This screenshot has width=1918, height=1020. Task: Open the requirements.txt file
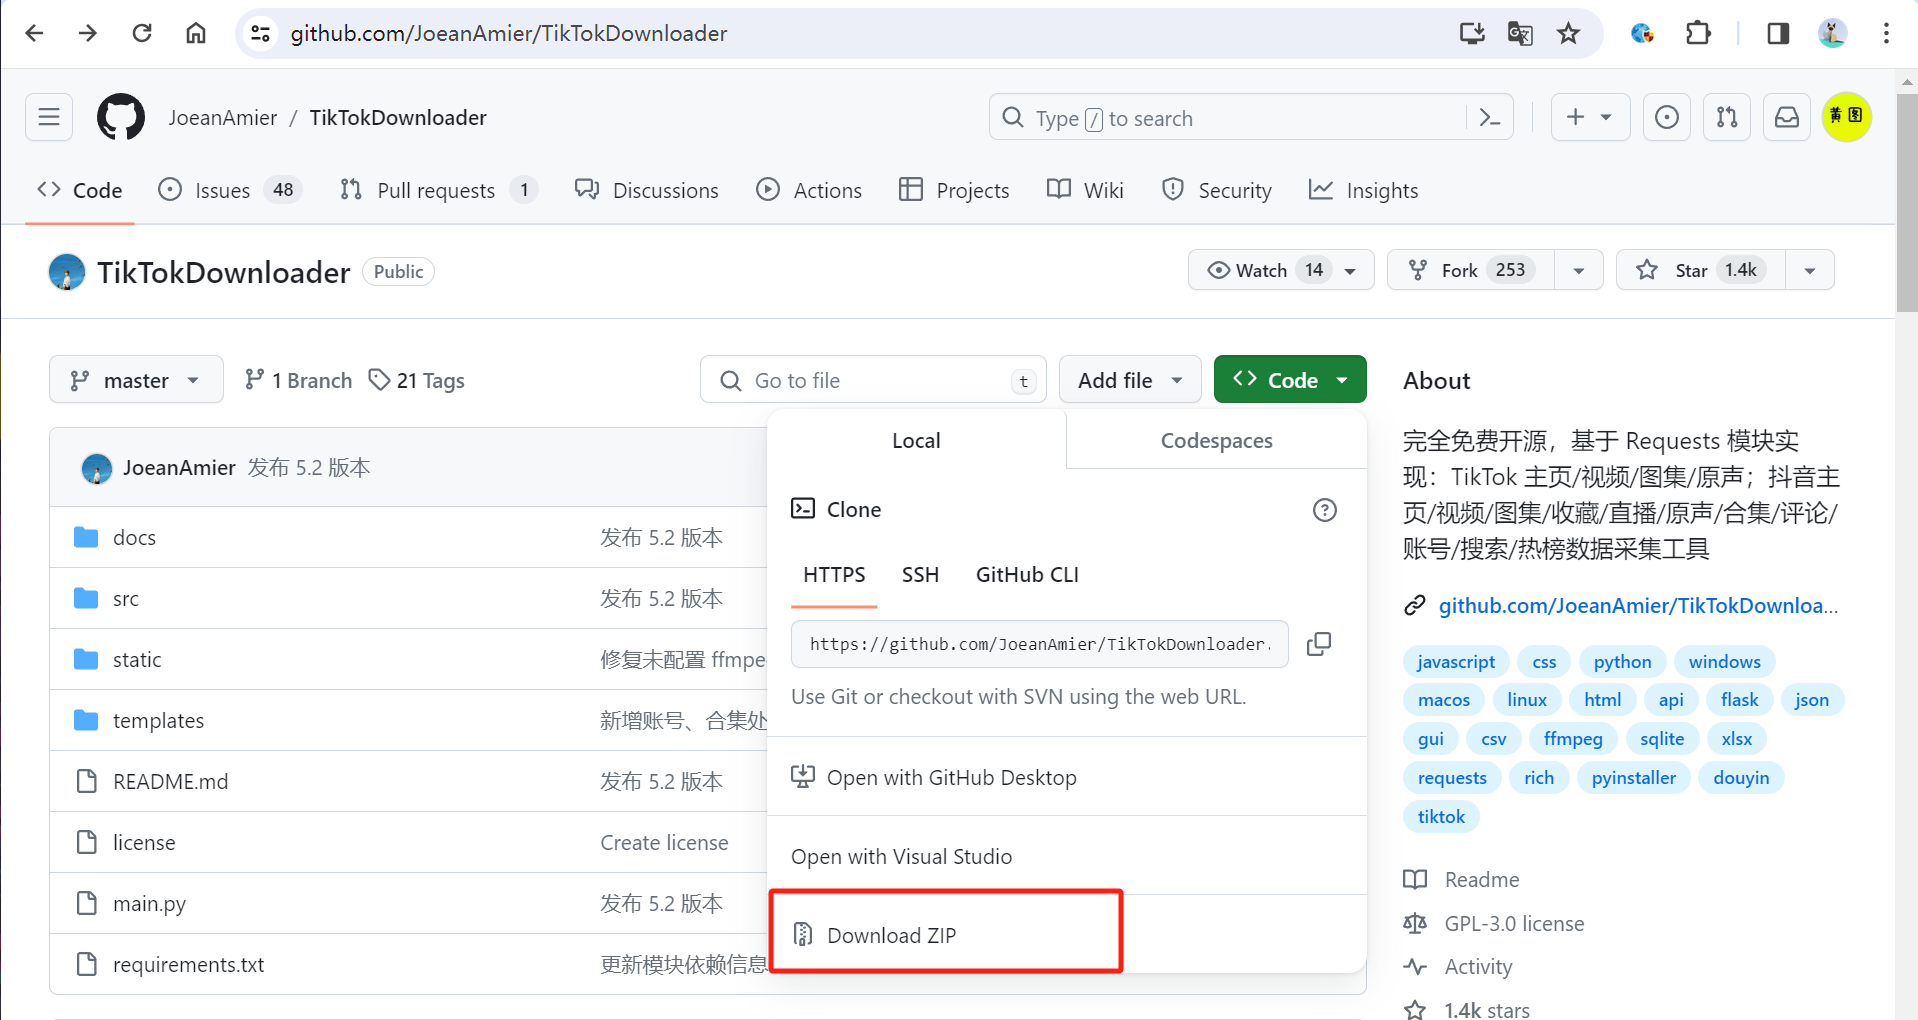coord(188,964)
